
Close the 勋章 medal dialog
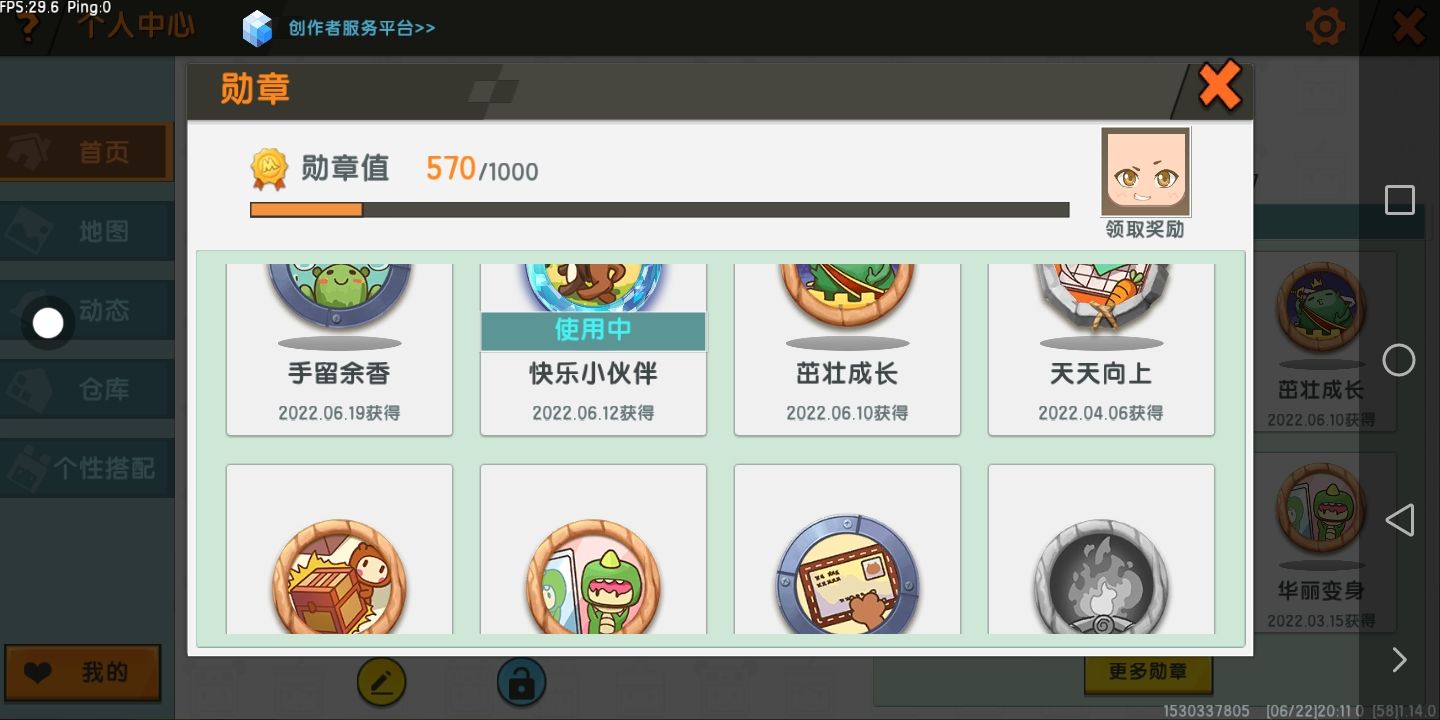pos(1220,86)
